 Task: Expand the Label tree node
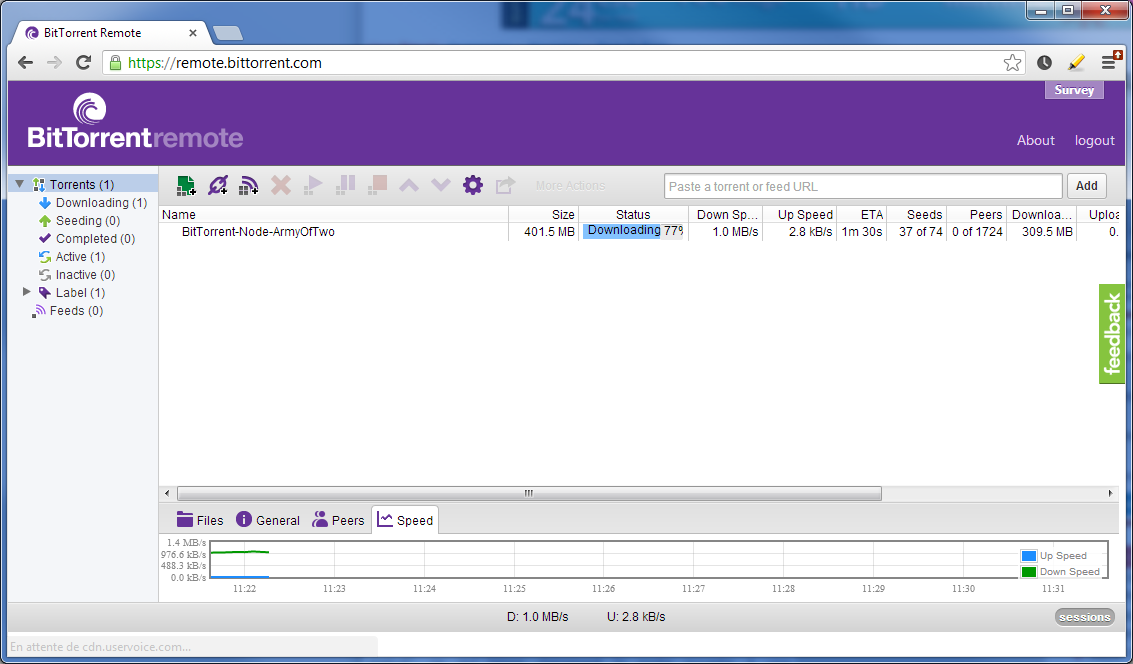27,292
